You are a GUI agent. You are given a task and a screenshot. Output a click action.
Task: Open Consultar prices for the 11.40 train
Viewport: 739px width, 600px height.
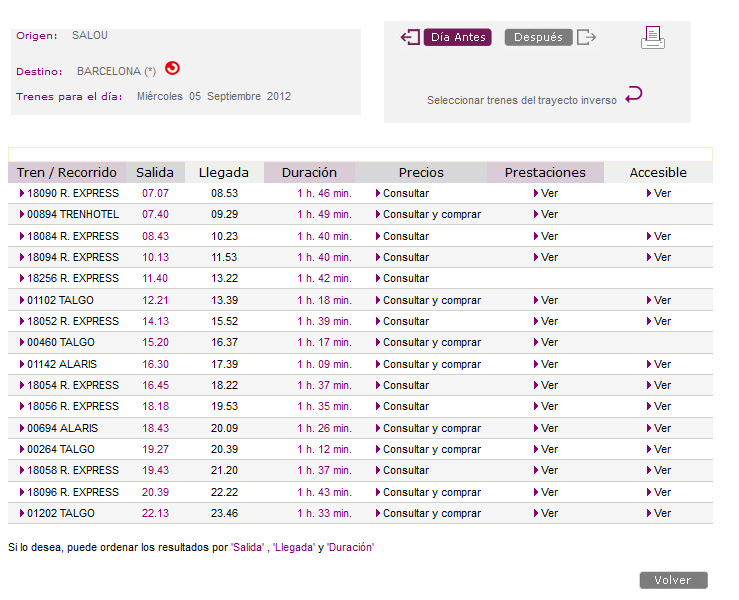[402, 279]
